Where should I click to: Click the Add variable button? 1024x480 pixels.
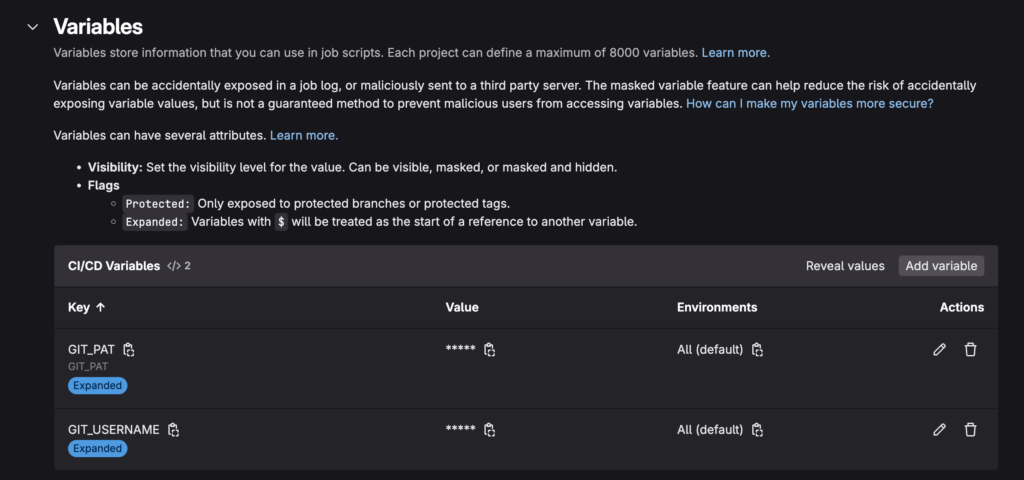pyautogui.click(x=941, y=266)
